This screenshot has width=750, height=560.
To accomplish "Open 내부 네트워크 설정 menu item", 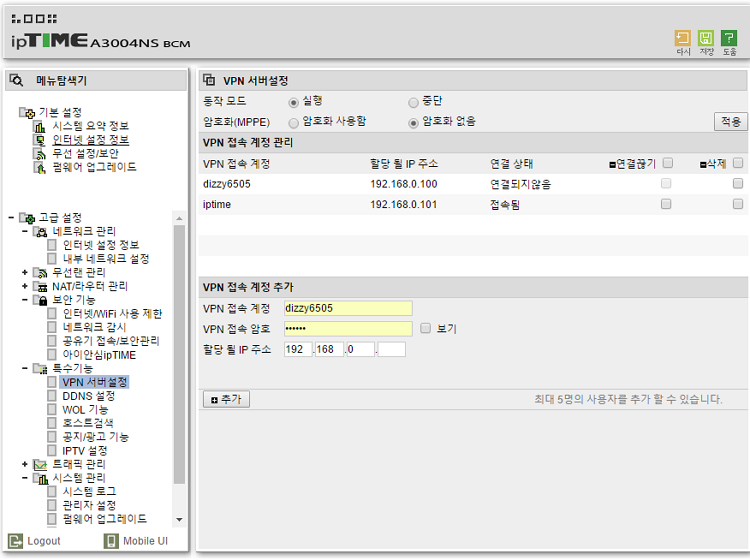I will [106, 259].
